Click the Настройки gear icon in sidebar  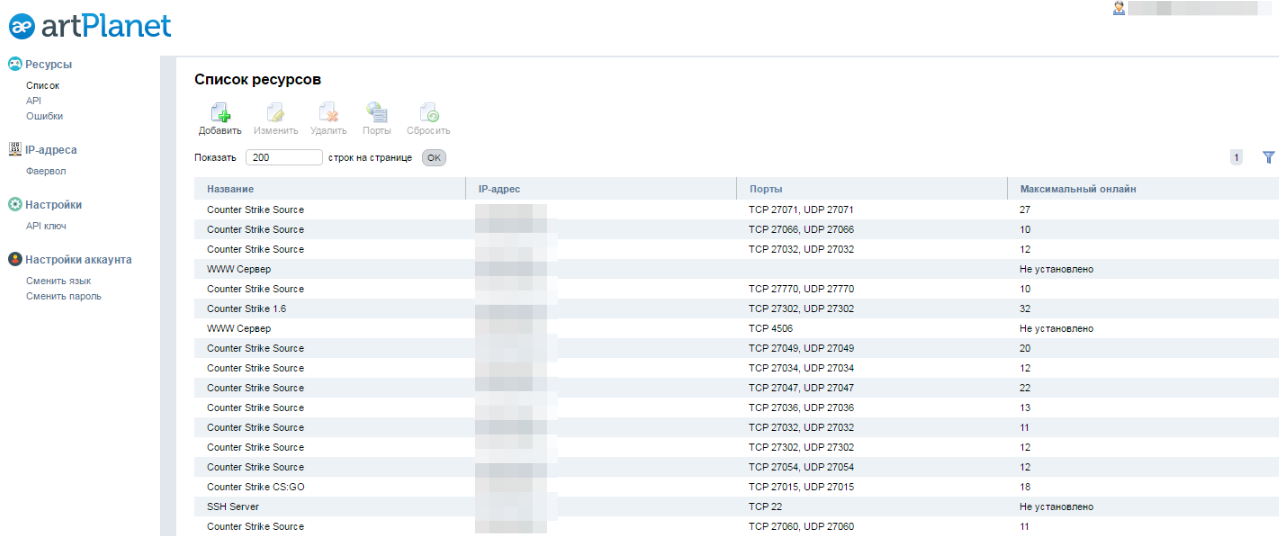tap(15, 204)
